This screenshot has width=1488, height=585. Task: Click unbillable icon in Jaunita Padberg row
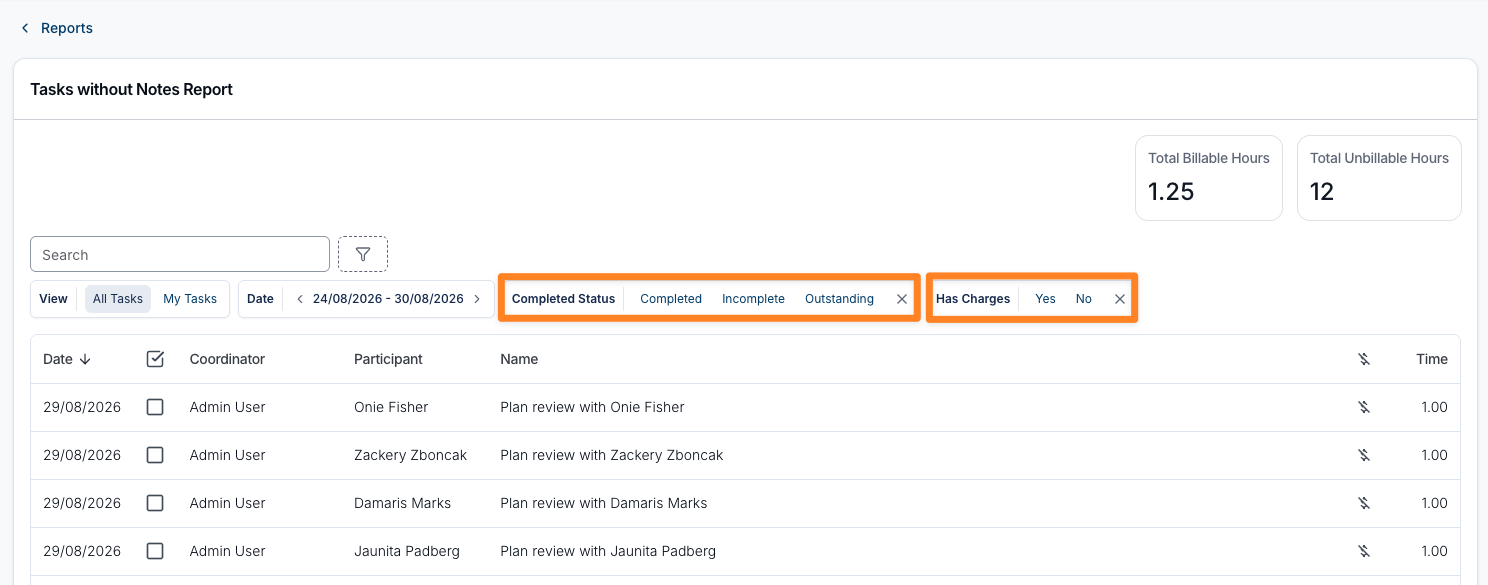pos(1364,551)
